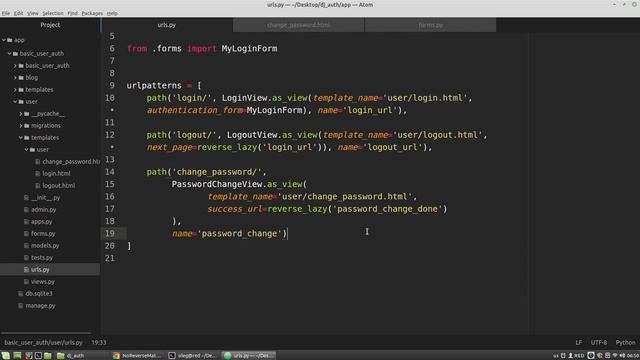Click line number 14 in the gutter
The width and height of the screenshot is (640, 360).
110,172
